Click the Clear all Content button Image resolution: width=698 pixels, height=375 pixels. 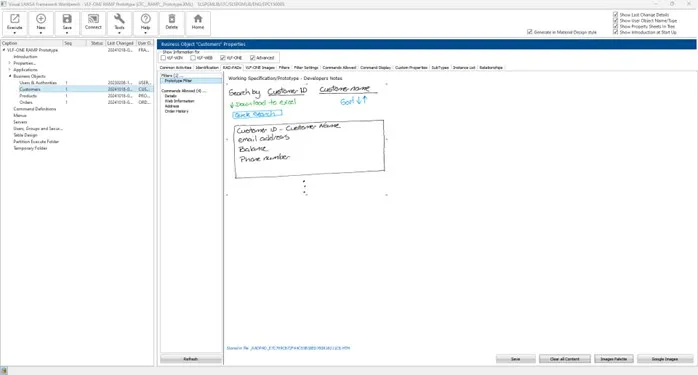(564, 359)
